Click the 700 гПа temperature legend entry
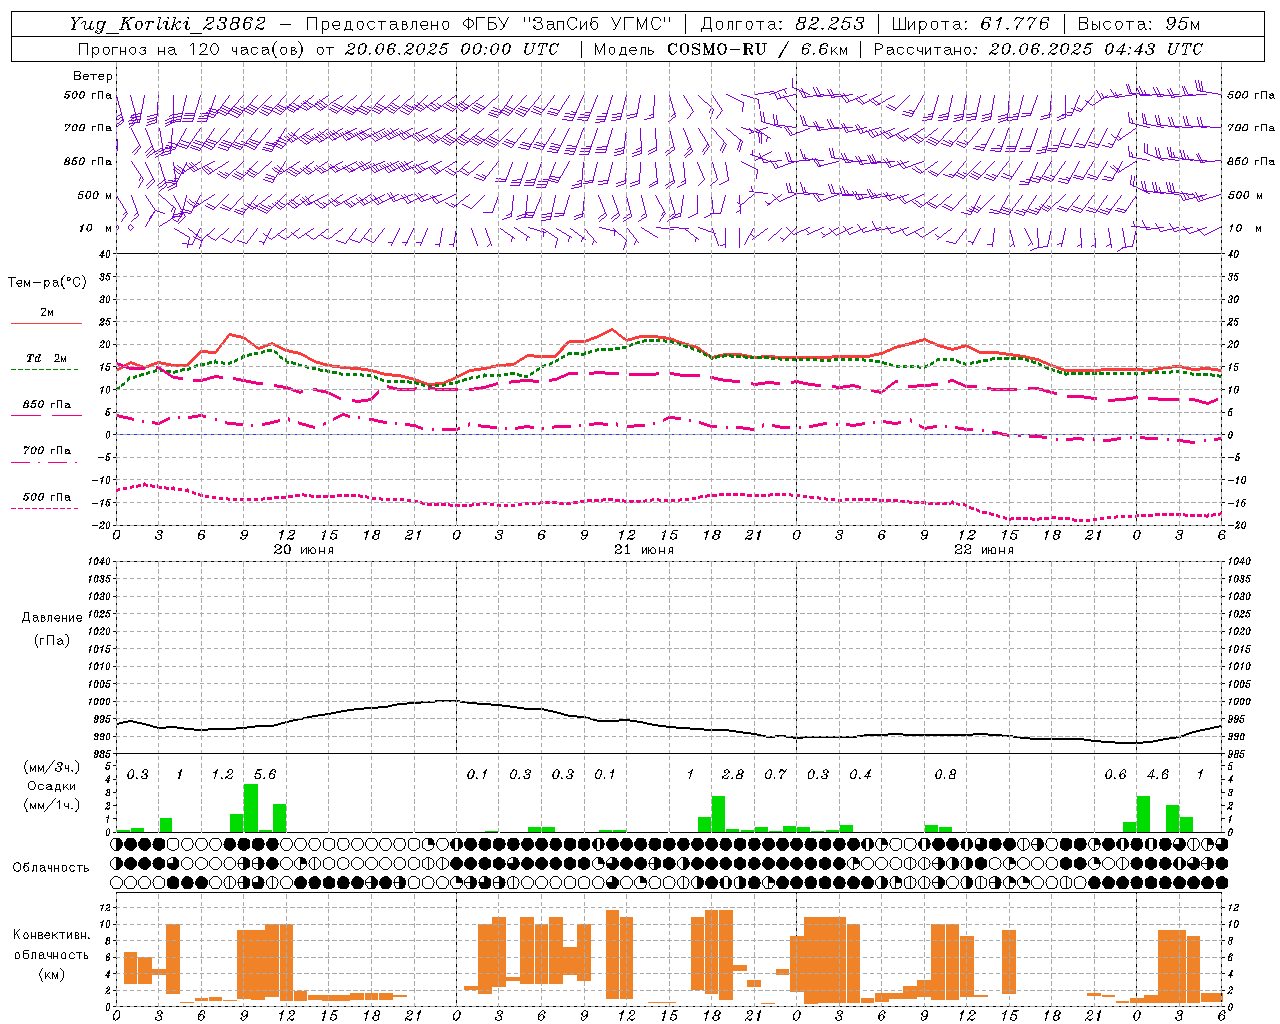This screenshot has height=1024, width=1280. [47, 451]
